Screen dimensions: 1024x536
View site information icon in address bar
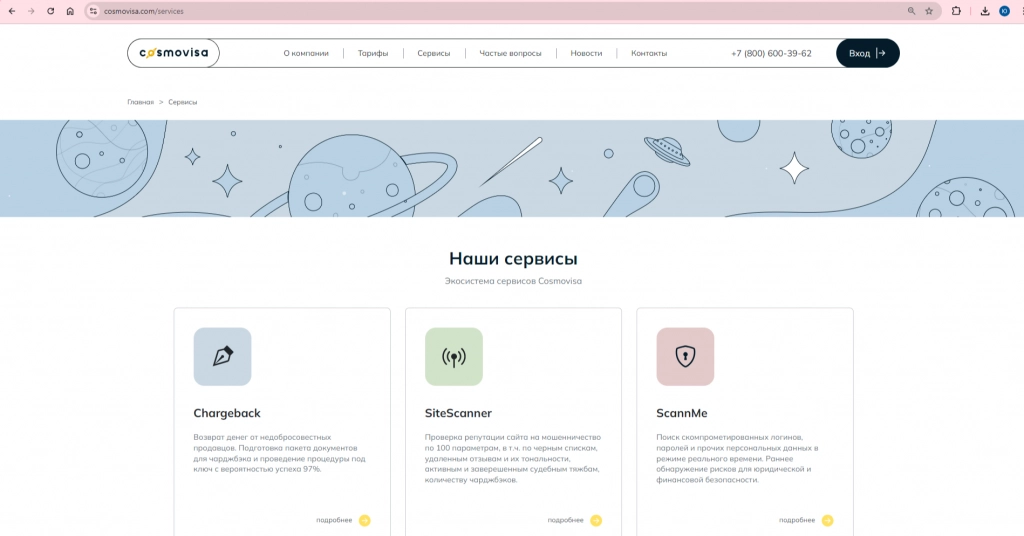(x=93, y=11)
